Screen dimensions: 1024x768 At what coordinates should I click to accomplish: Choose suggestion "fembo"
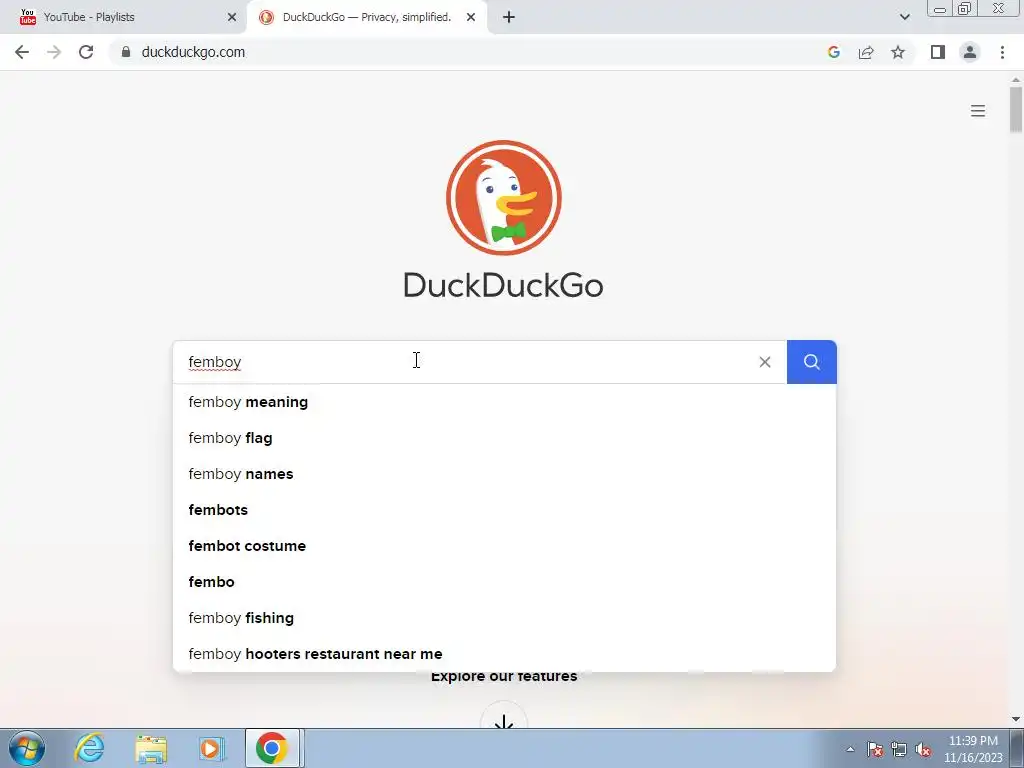pyautogui.click(x=504, y=582)
